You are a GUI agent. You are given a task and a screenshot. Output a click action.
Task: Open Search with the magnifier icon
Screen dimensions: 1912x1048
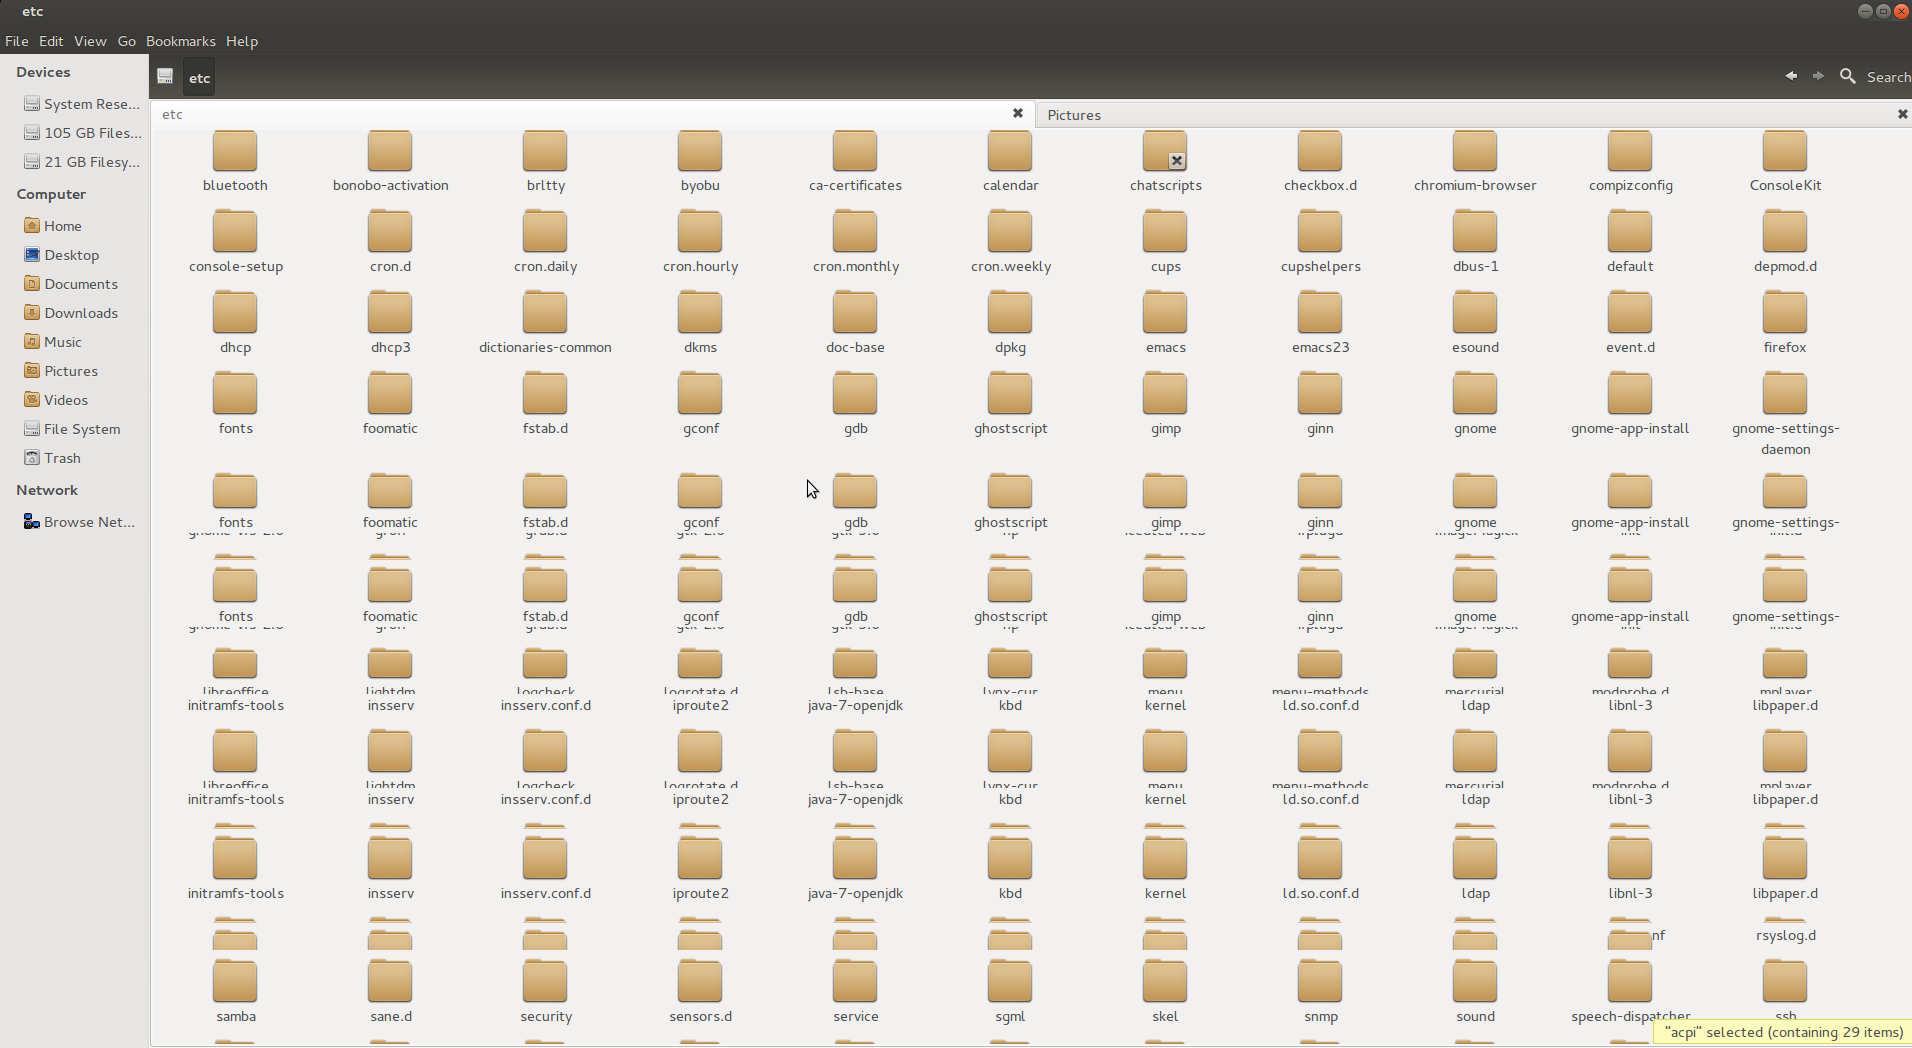pyautogui.click(x=1848, y=76)
